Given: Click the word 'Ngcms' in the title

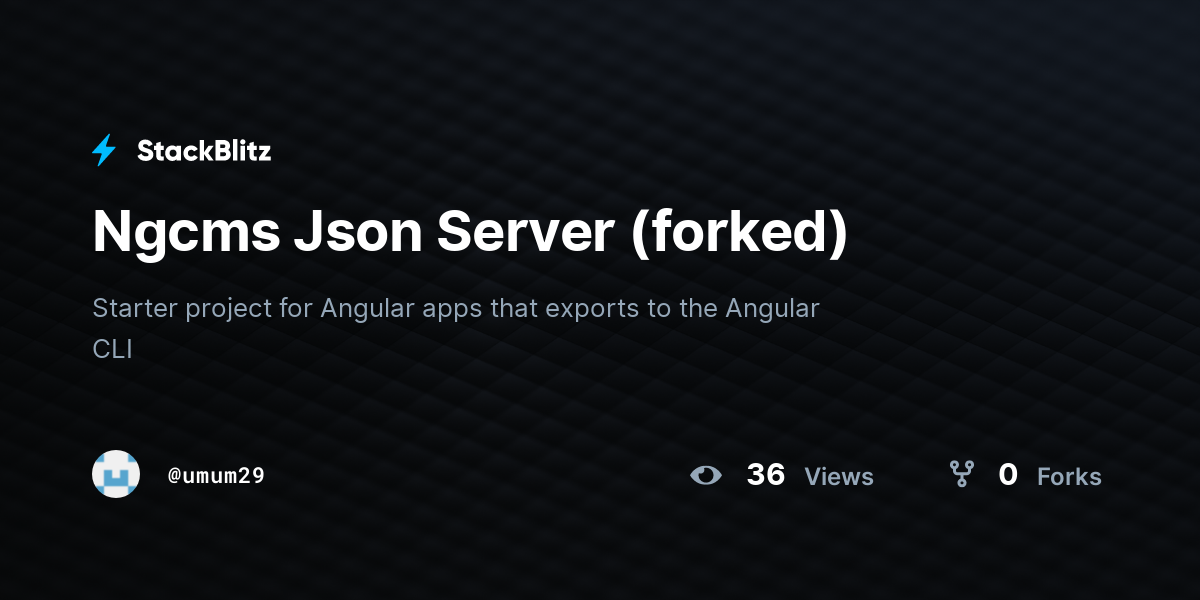Looking at the screenshot, I should pos(183,232).
